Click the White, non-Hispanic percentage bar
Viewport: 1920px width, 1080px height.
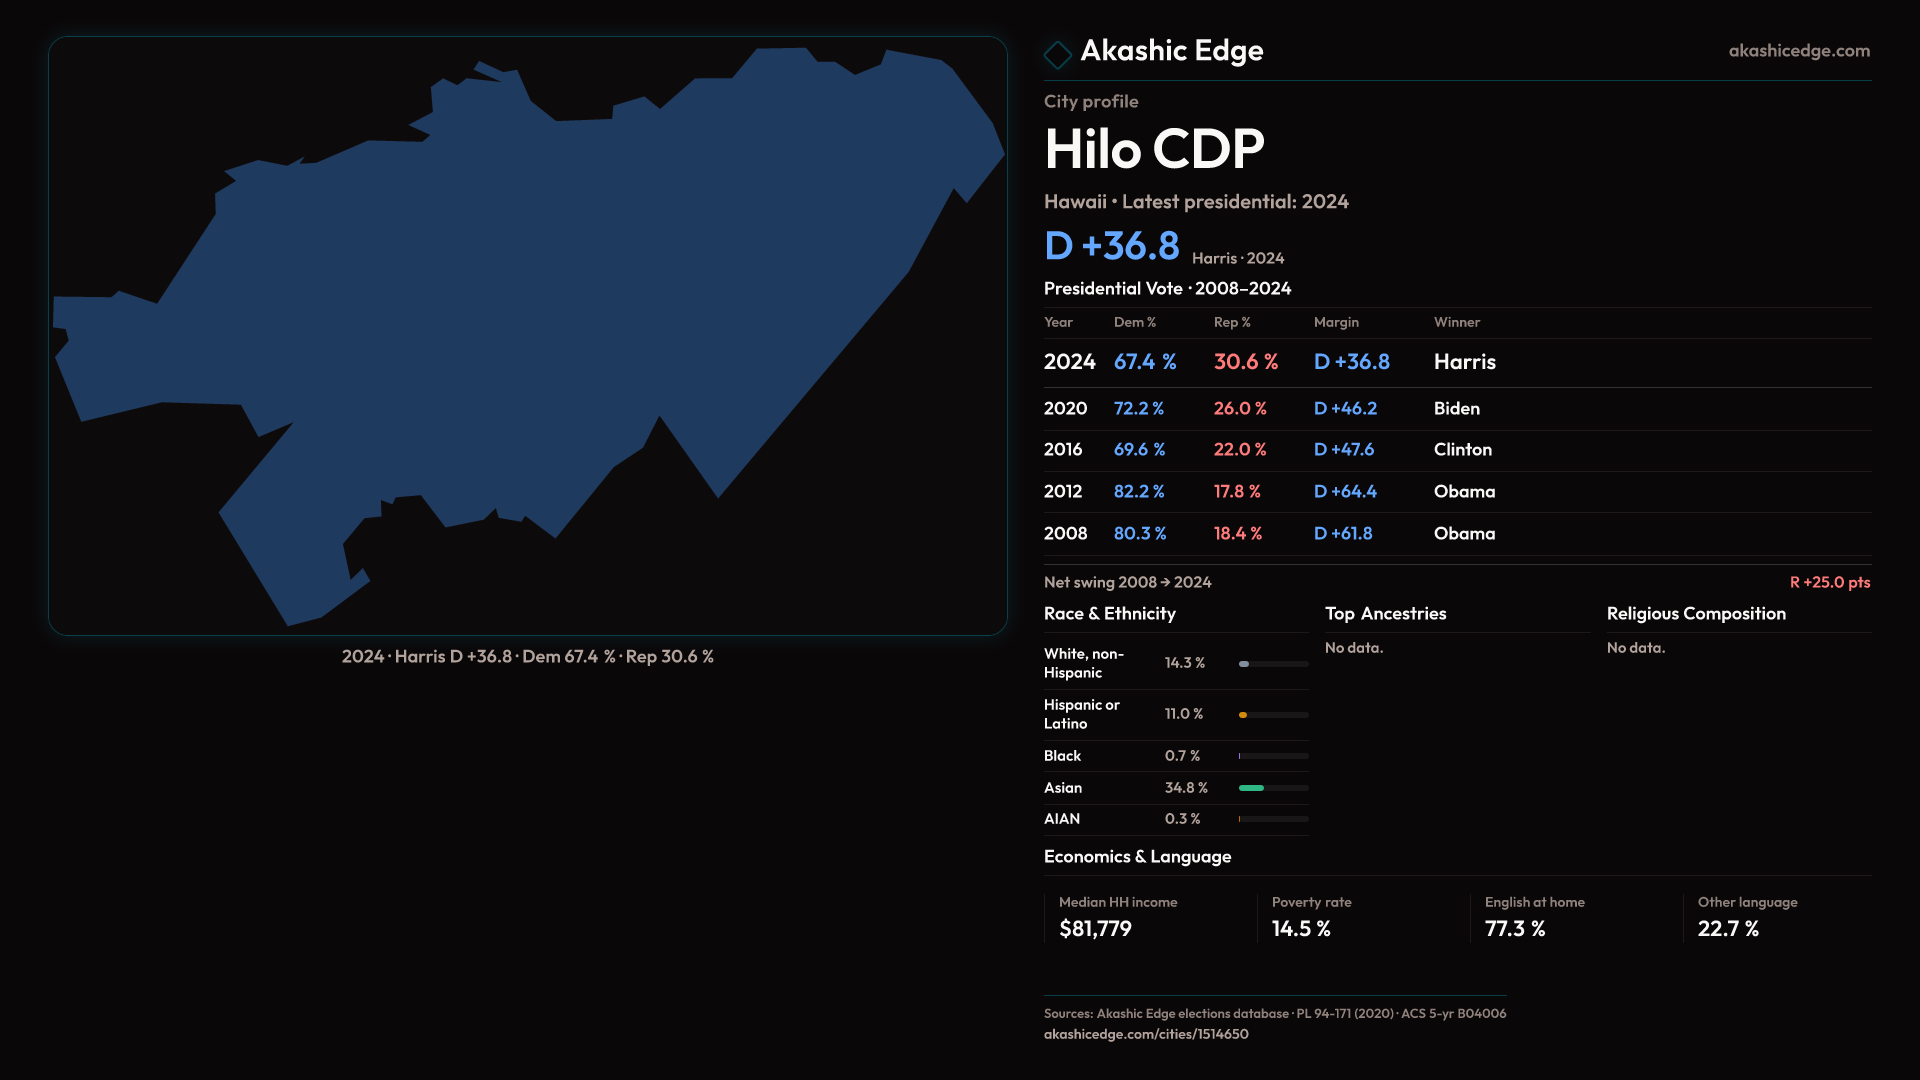coord(1244,664)
